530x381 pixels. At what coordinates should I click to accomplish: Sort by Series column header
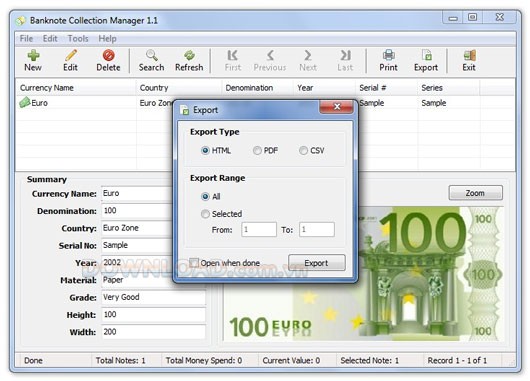[449, 88]
